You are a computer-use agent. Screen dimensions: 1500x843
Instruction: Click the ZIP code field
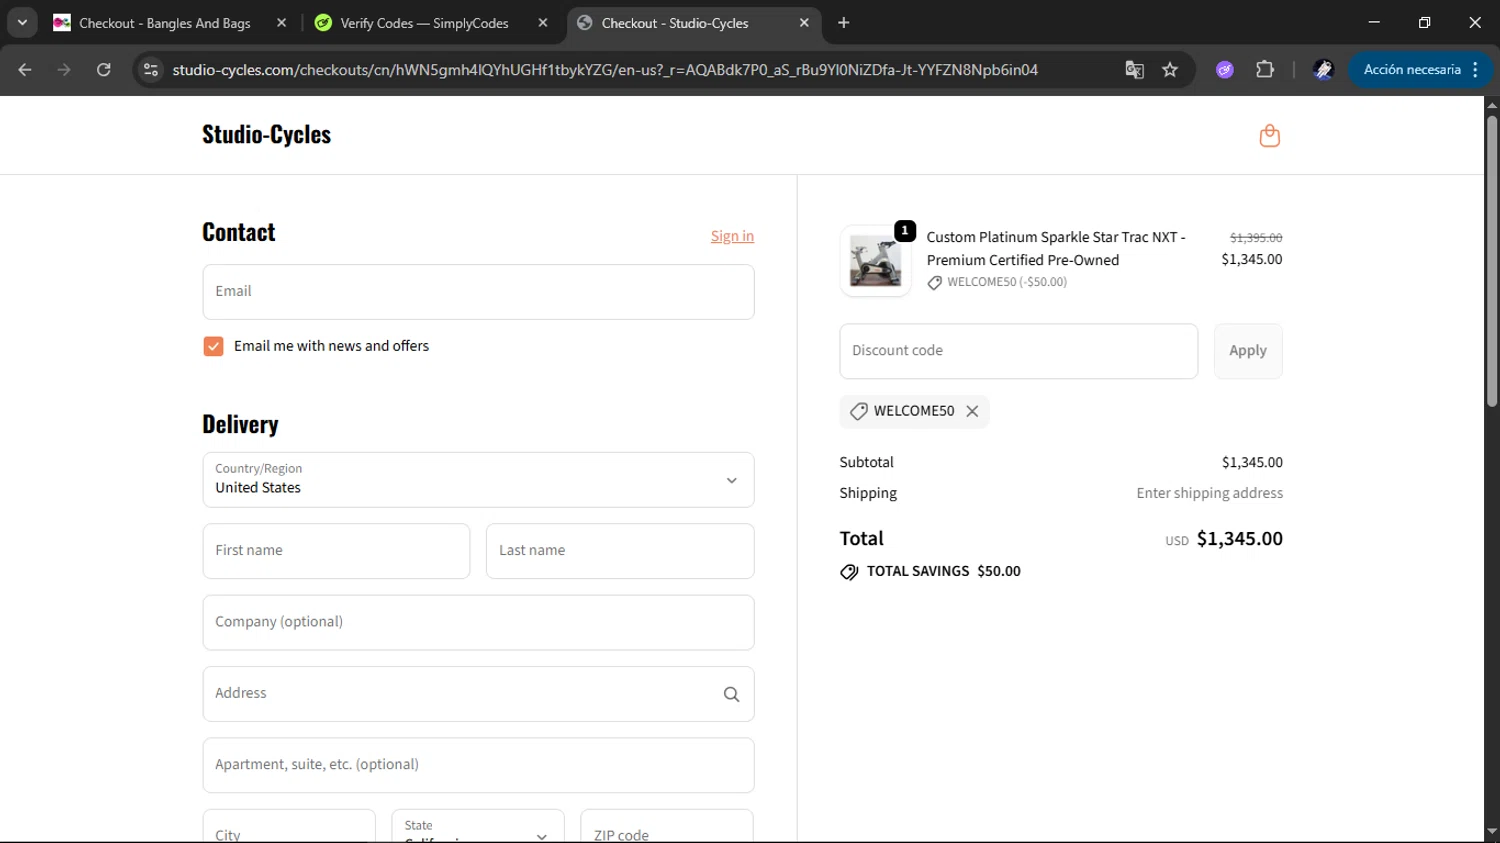[667, 826]
